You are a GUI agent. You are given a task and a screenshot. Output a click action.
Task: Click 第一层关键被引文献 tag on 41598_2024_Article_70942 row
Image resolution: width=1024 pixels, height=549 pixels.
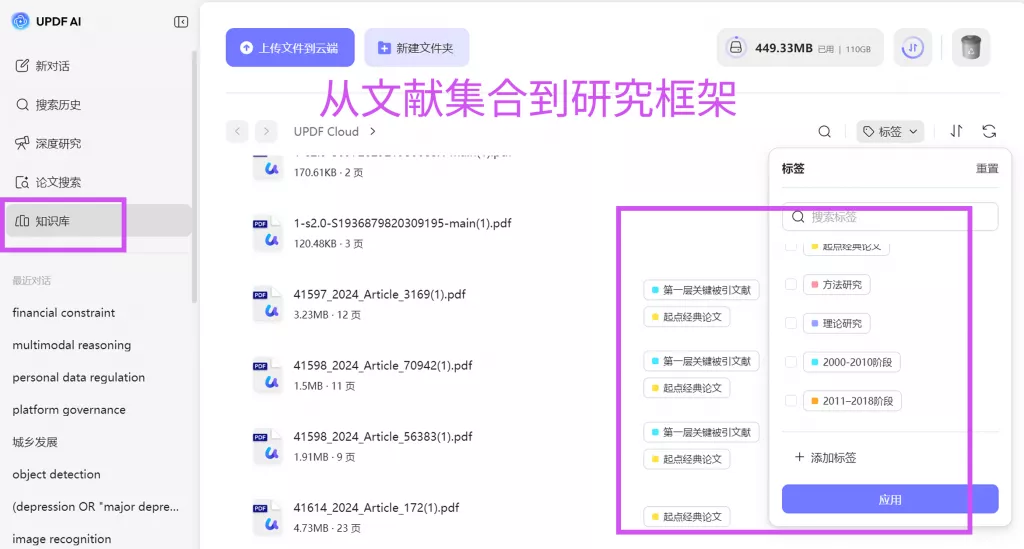click(701, 361)
